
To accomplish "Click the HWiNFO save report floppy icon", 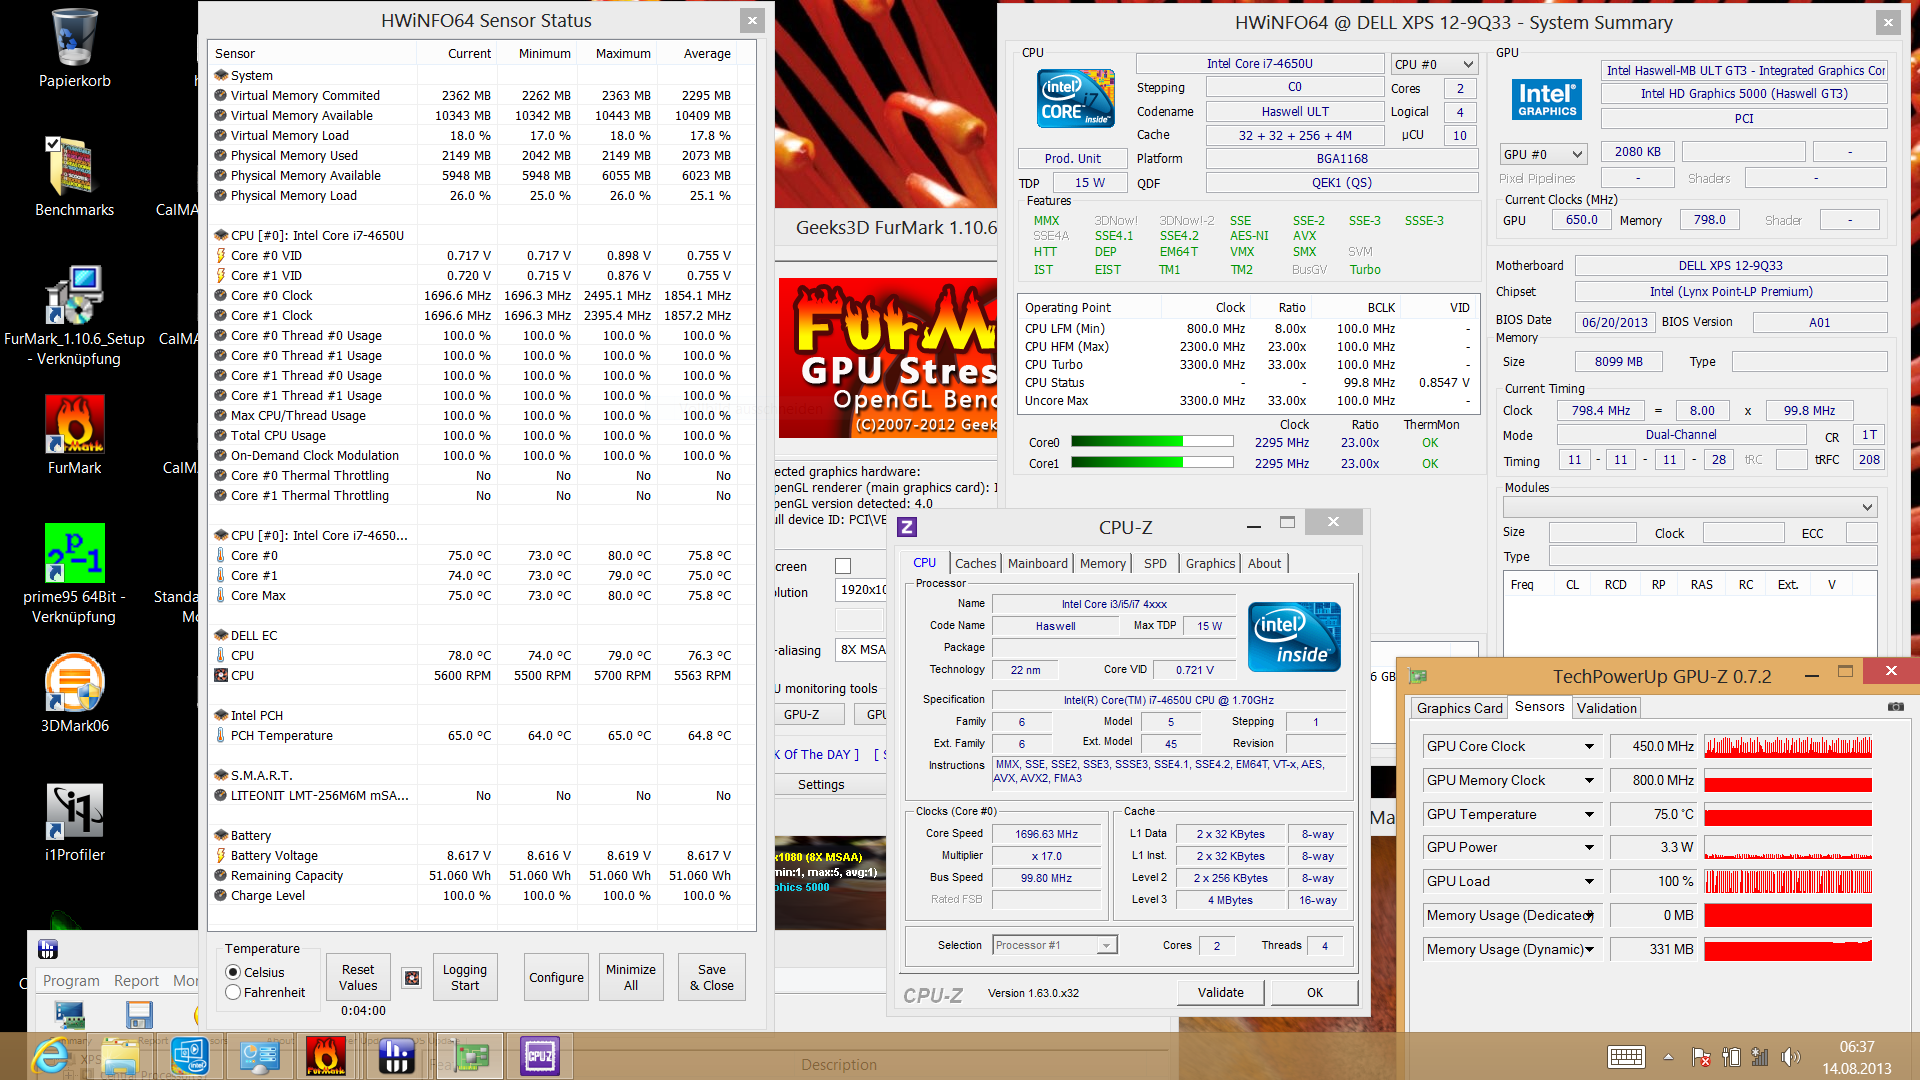I will click(x=139, y=1015).
